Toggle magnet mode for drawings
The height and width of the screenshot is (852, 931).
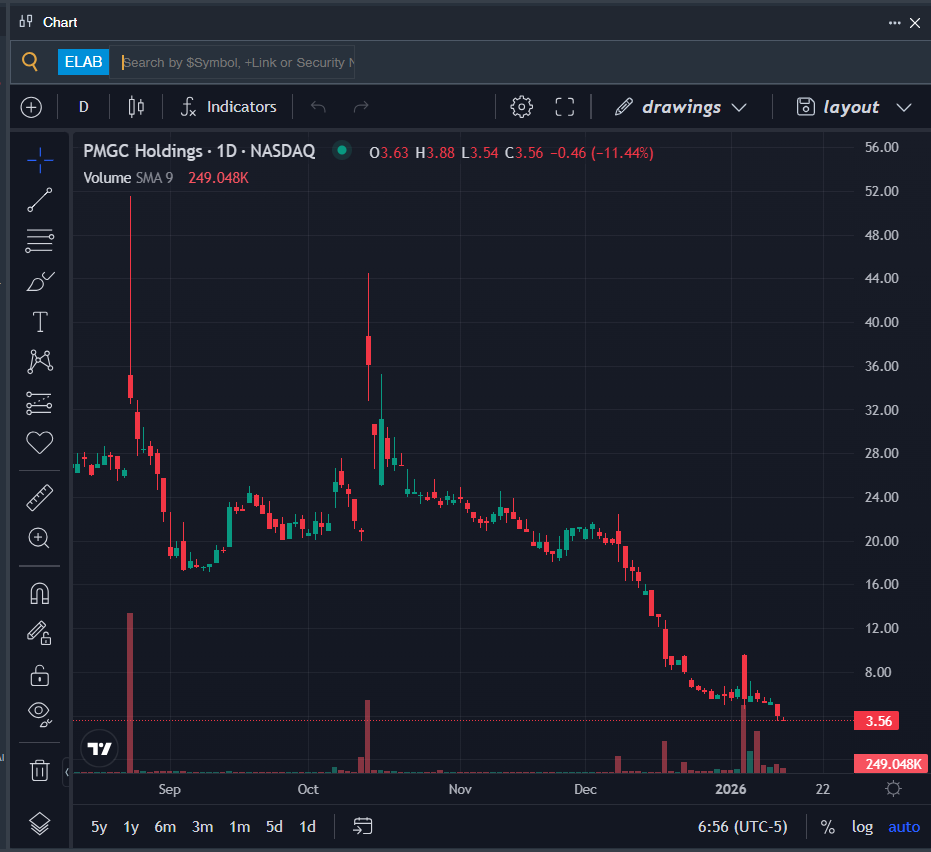click(40, 593)
